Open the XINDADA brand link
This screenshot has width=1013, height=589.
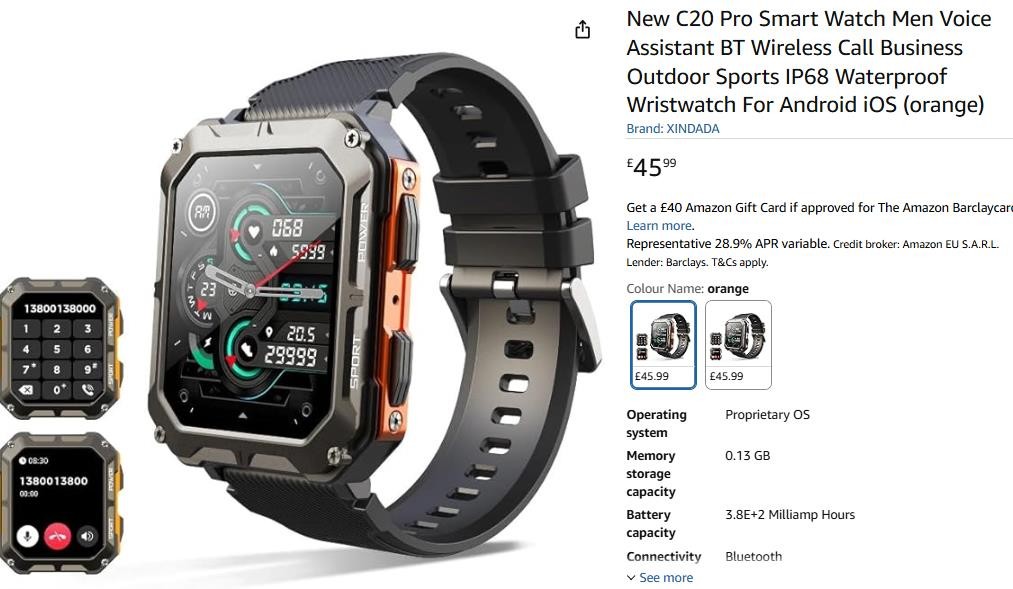(x=673, y=129)
